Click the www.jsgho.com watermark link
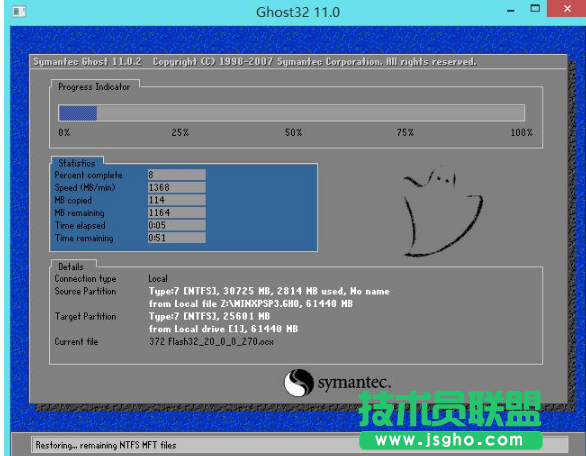Image resolution: width=586 pixels, height=456 pixels. 450,440
